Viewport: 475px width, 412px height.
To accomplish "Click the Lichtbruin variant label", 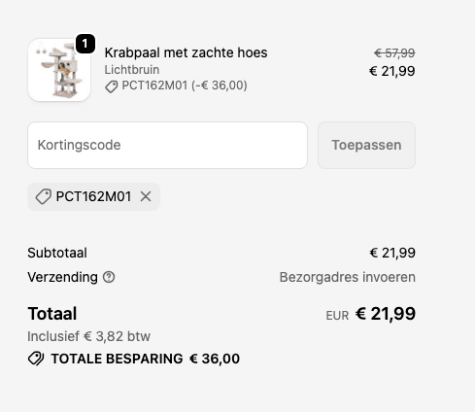I will coord(132,70).
